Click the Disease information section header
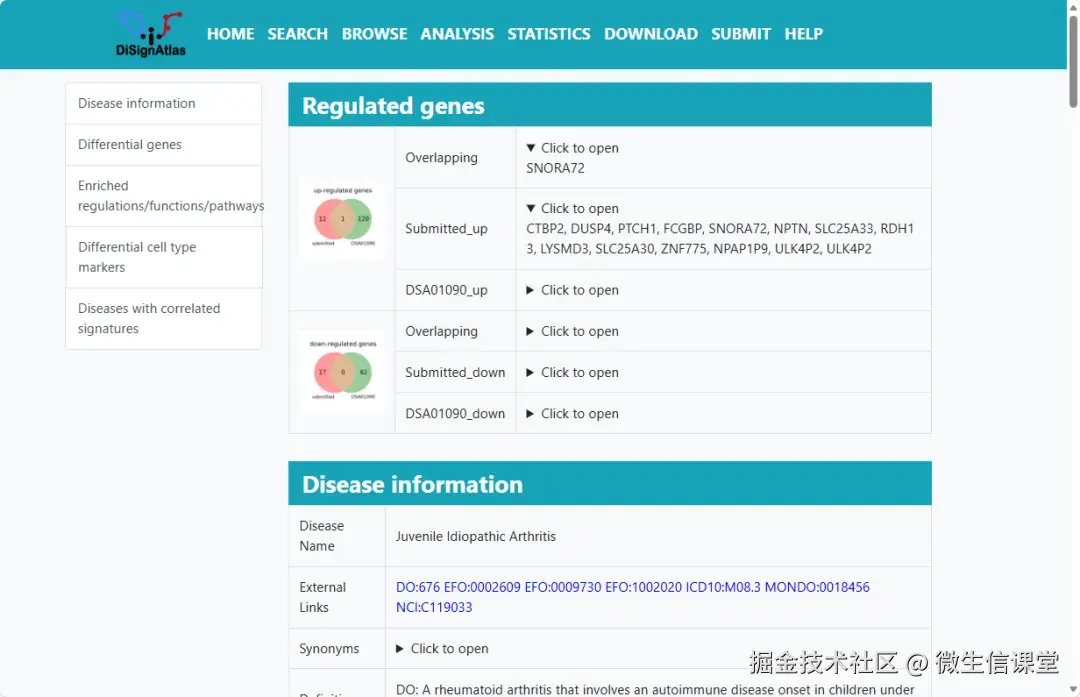Screen dimensions: 1080x697 610,483
